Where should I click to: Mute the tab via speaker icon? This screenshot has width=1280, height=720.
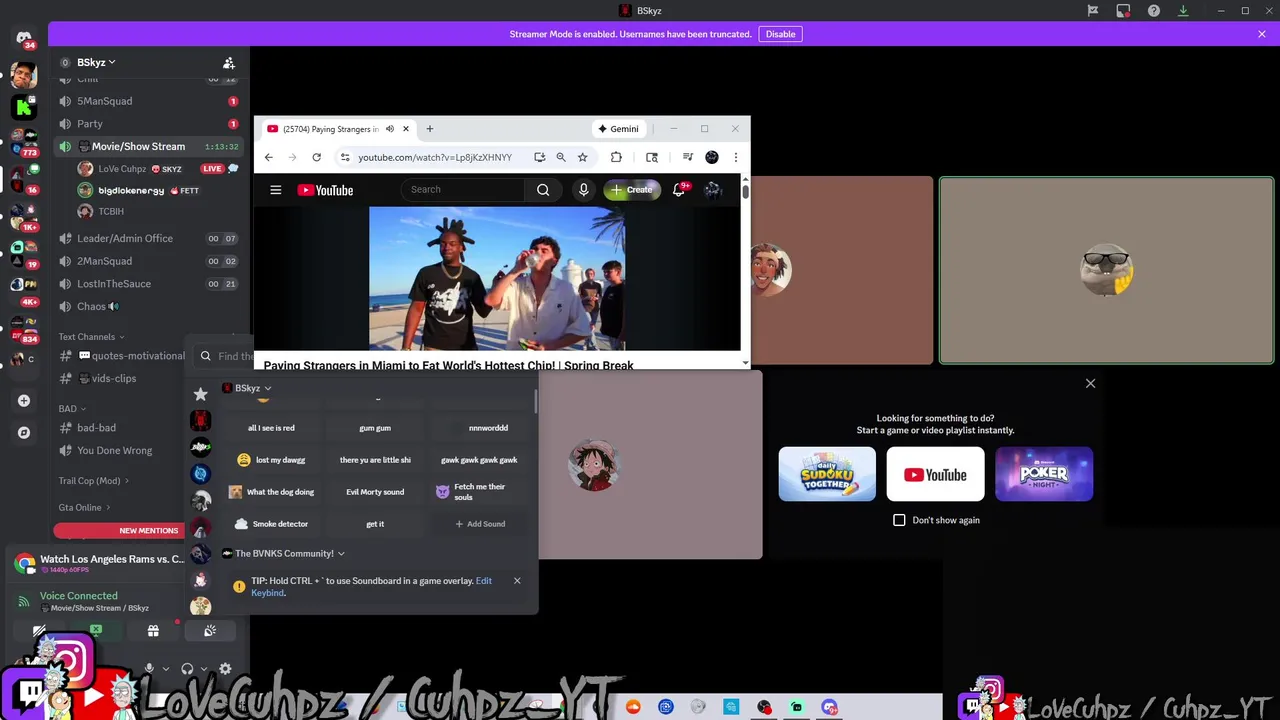coord(390,128)
